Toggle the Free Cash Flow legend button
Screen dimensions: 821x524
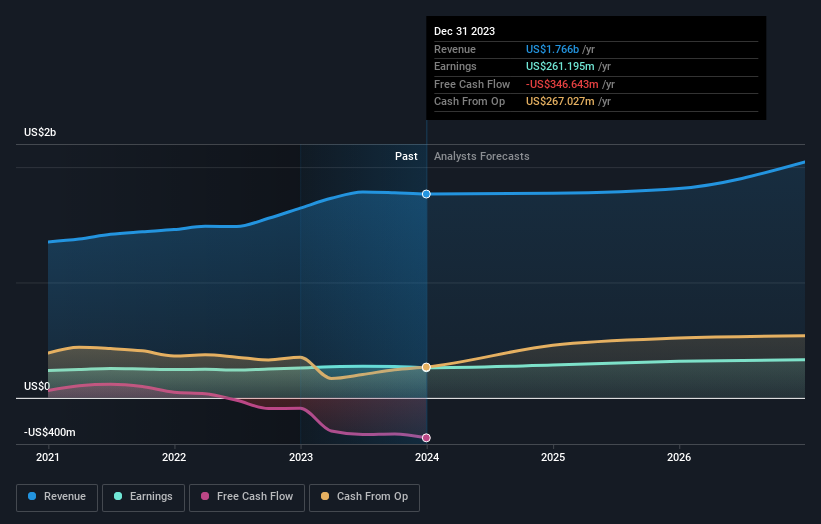(247, 497)
